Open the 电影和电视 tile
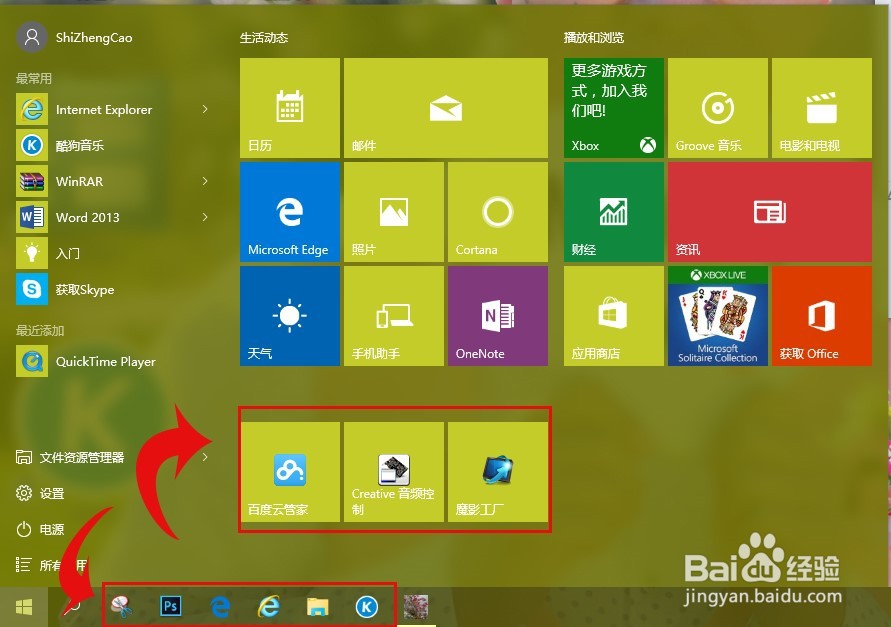The height and width of the screenshot is (627, 891). 822,108
